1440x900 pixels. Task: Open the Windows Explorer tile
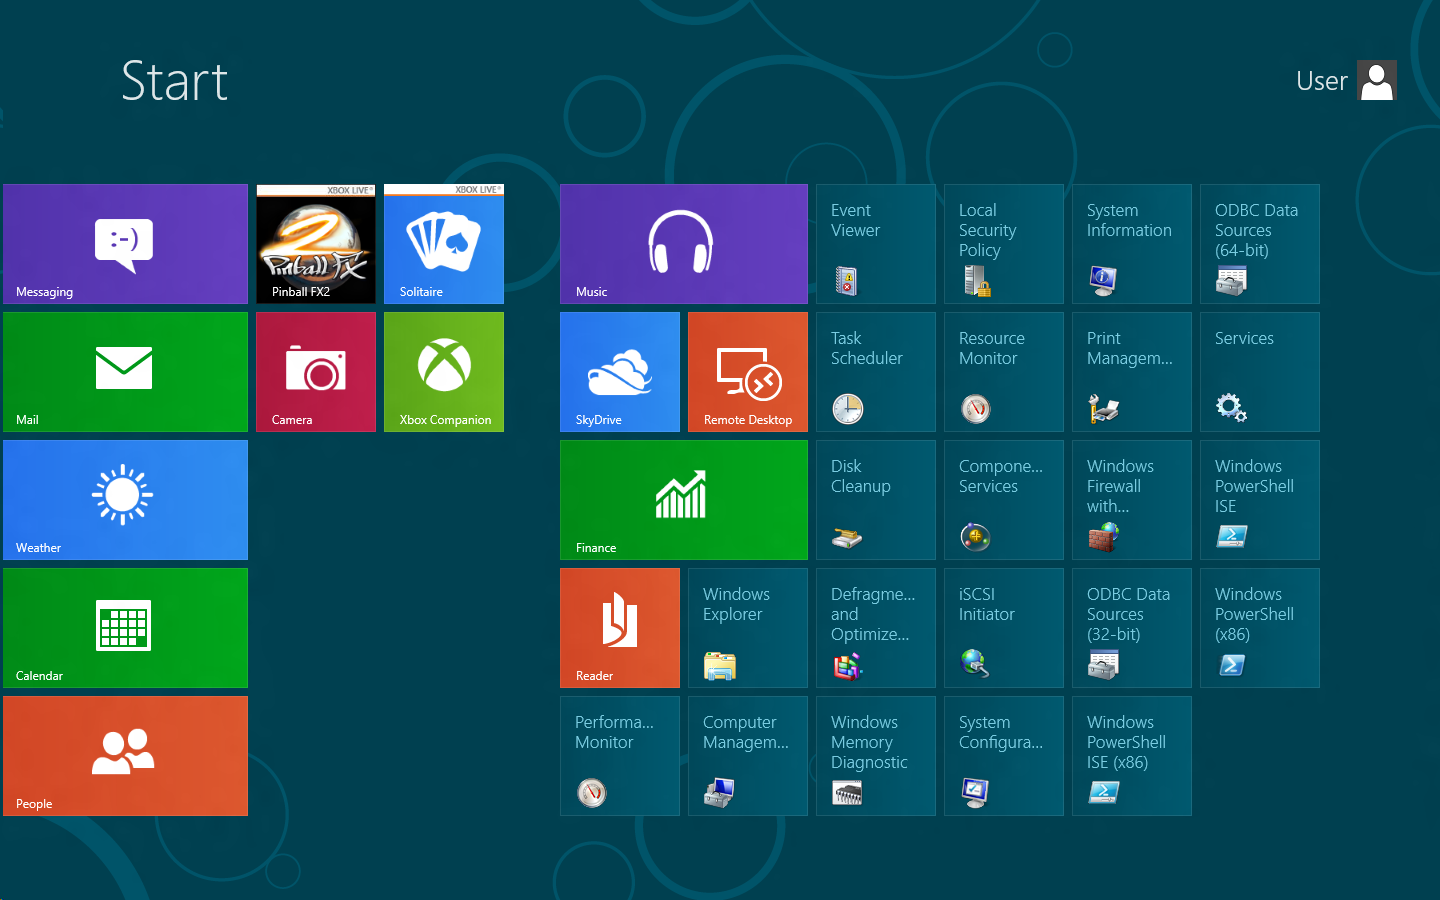748,628
